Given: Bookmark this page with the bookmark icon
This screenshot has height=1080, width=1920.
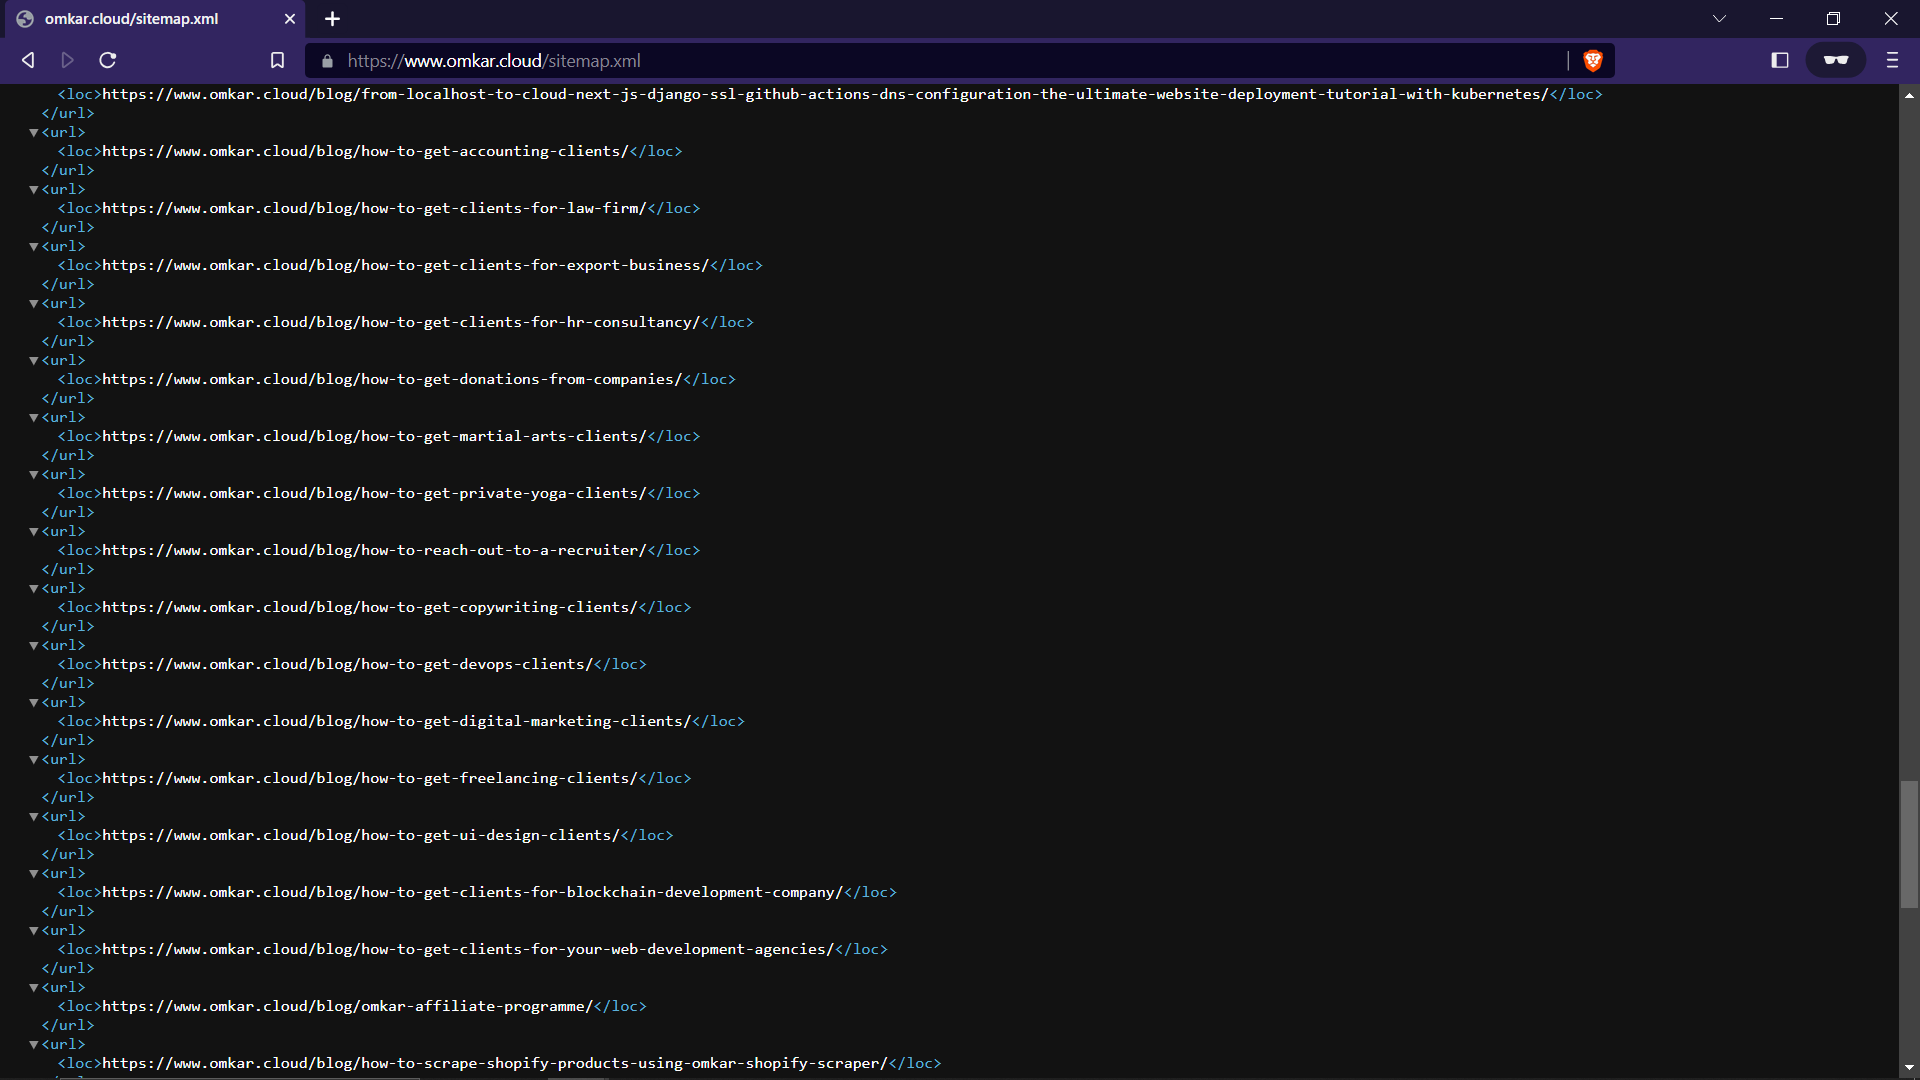Looking at the screenshot, I should pos(277,60).
